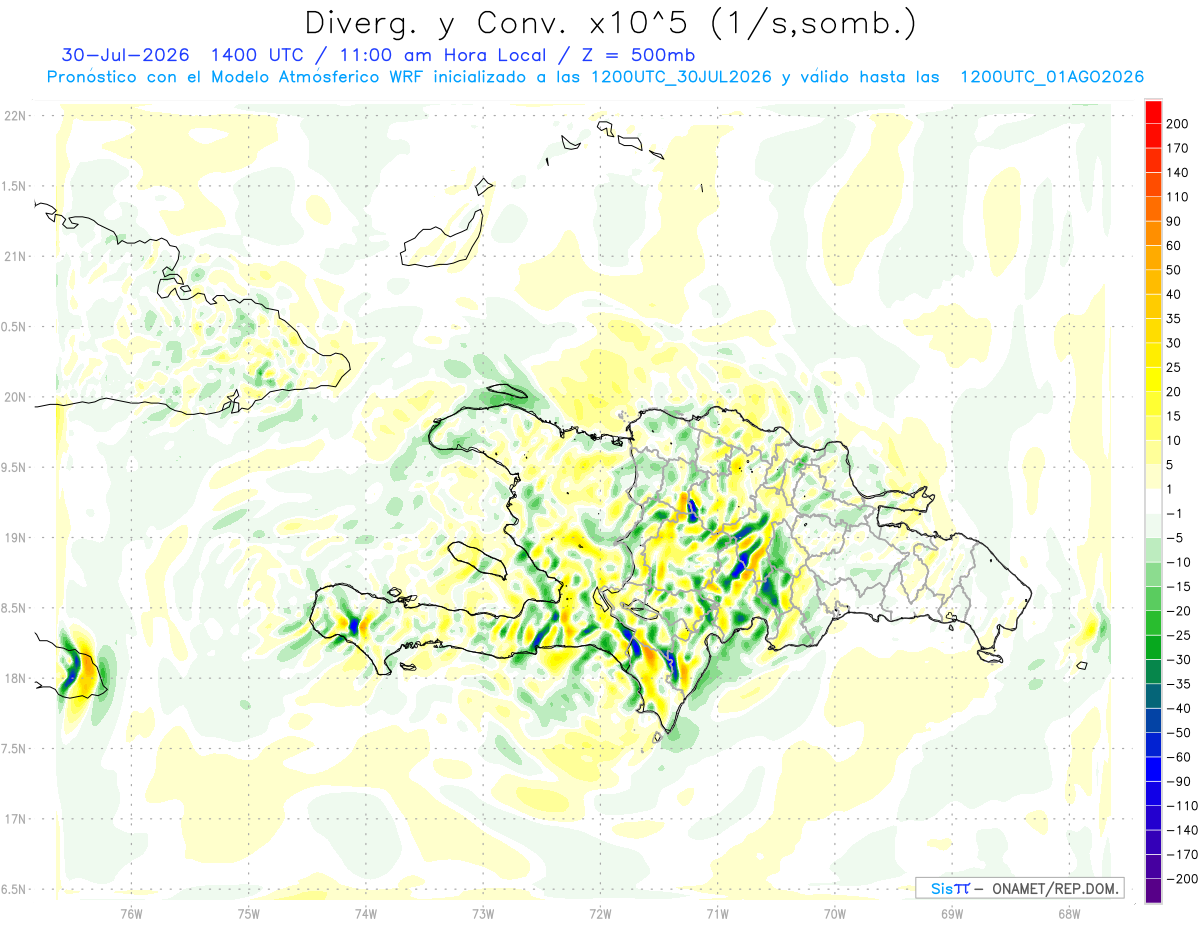Image resolution: width=1200 pixels, height=927 pixels.
Task: Click the '69W' longitude label
Action: (x=951, y=913)
